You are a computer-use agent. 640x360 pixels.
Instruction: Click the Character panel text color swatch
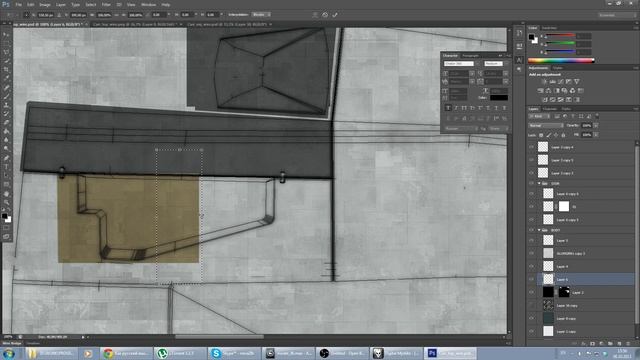click(x=499, y=98)
